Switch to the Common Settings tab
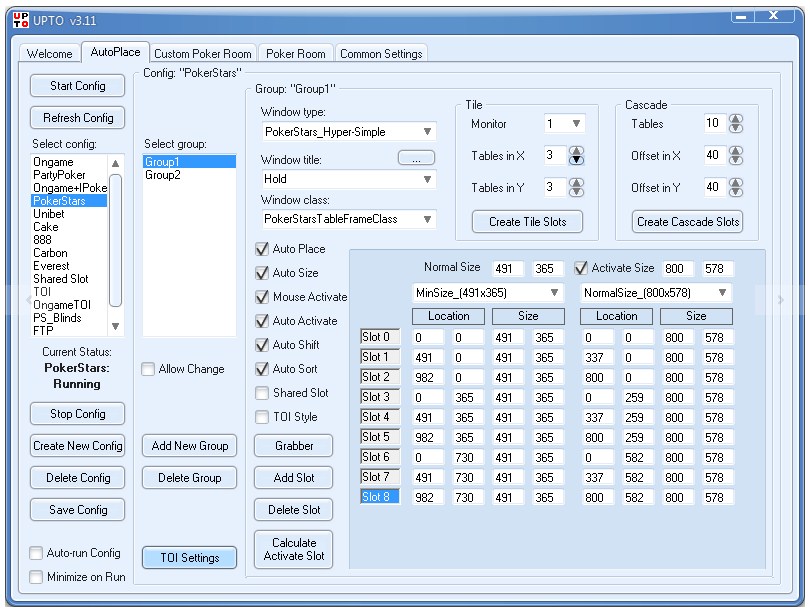The image size is (810, 614). click(x=380, y=54)
